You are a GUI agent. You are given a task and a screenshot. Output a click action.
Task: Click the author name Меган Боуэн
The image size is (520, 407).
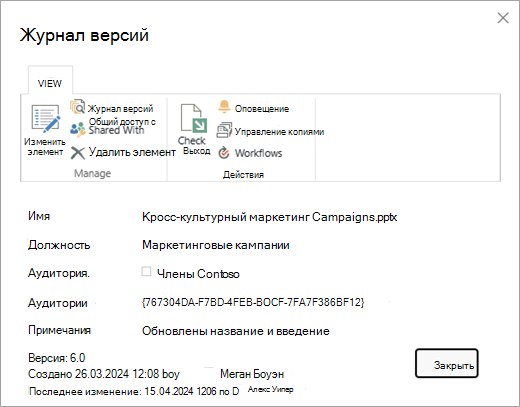[252, 374]
